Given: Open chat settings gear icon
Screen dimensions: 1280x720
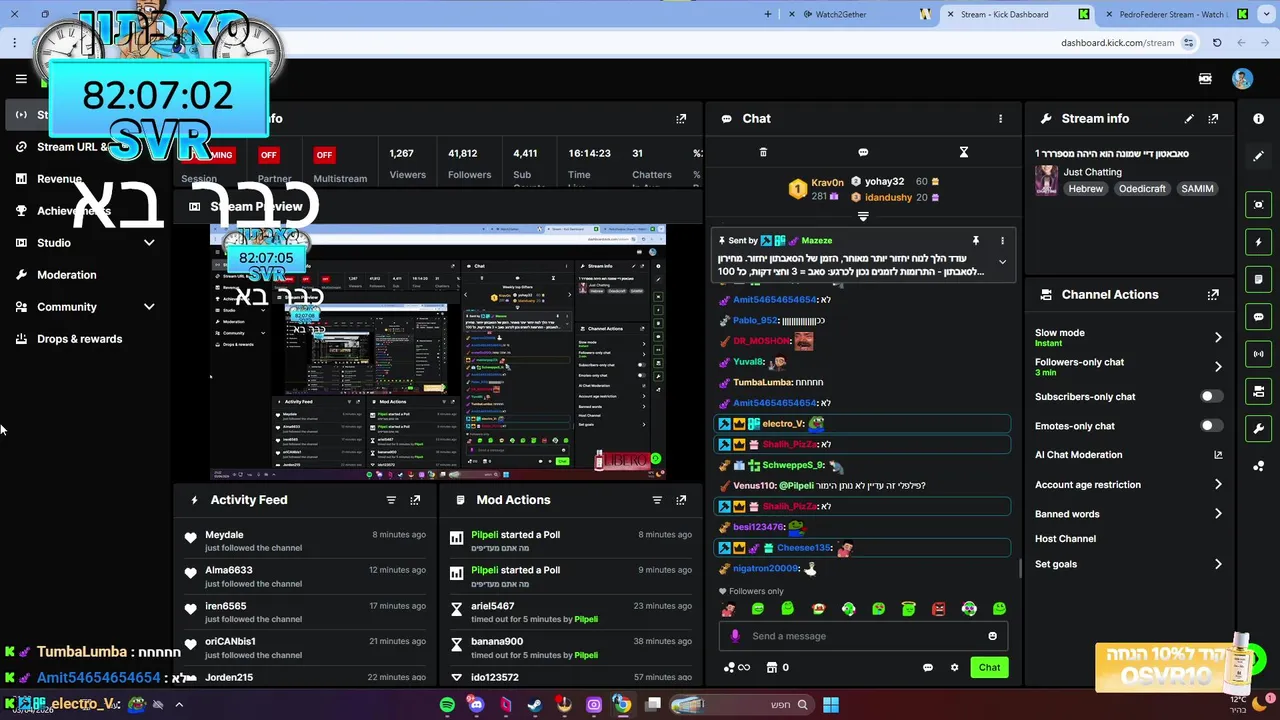Looking at the screenshot, I should (x=954, y=667).
